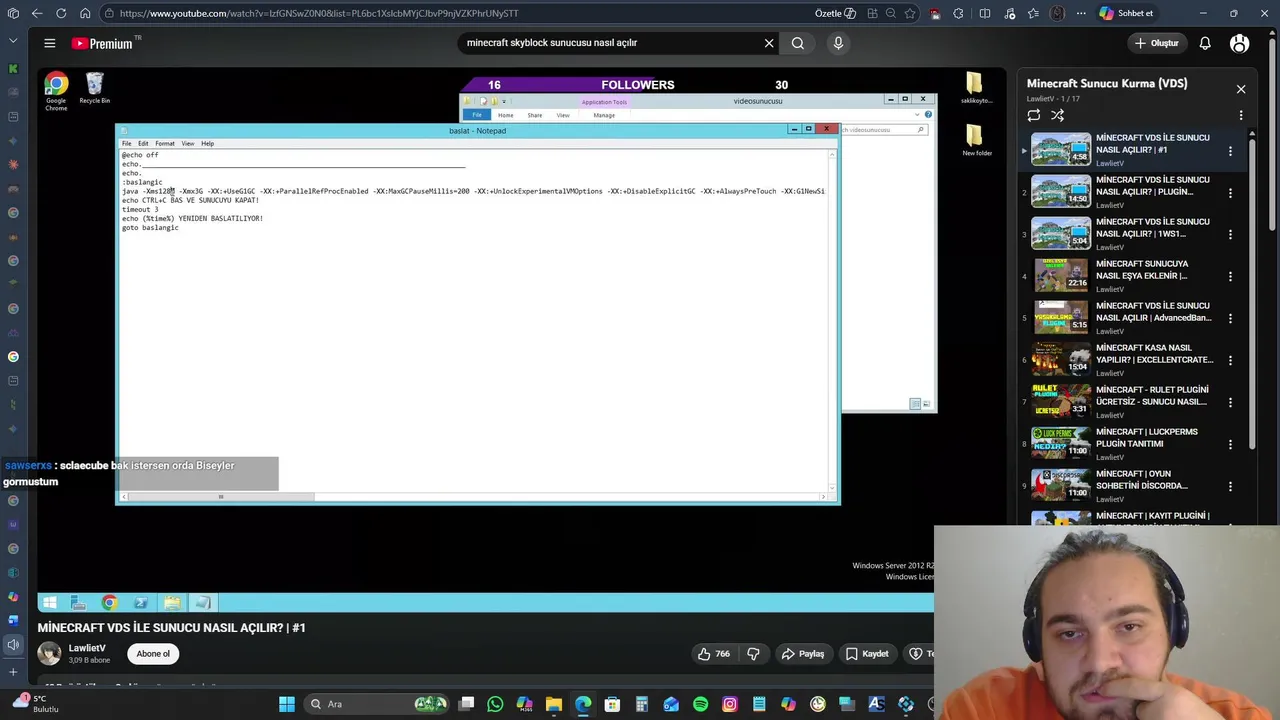Open Copilot Sohbet et button
Screen dimensions: 1280x720
pos(1127,13)
